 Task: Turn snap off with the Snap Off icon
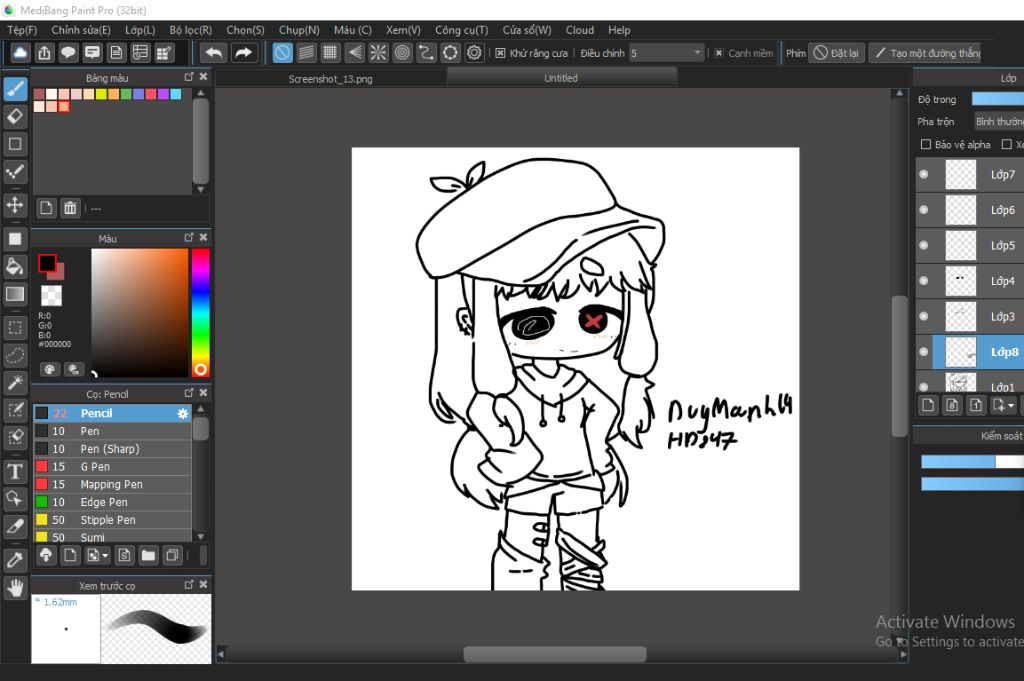pyautogui.click(x=282, y=53)
